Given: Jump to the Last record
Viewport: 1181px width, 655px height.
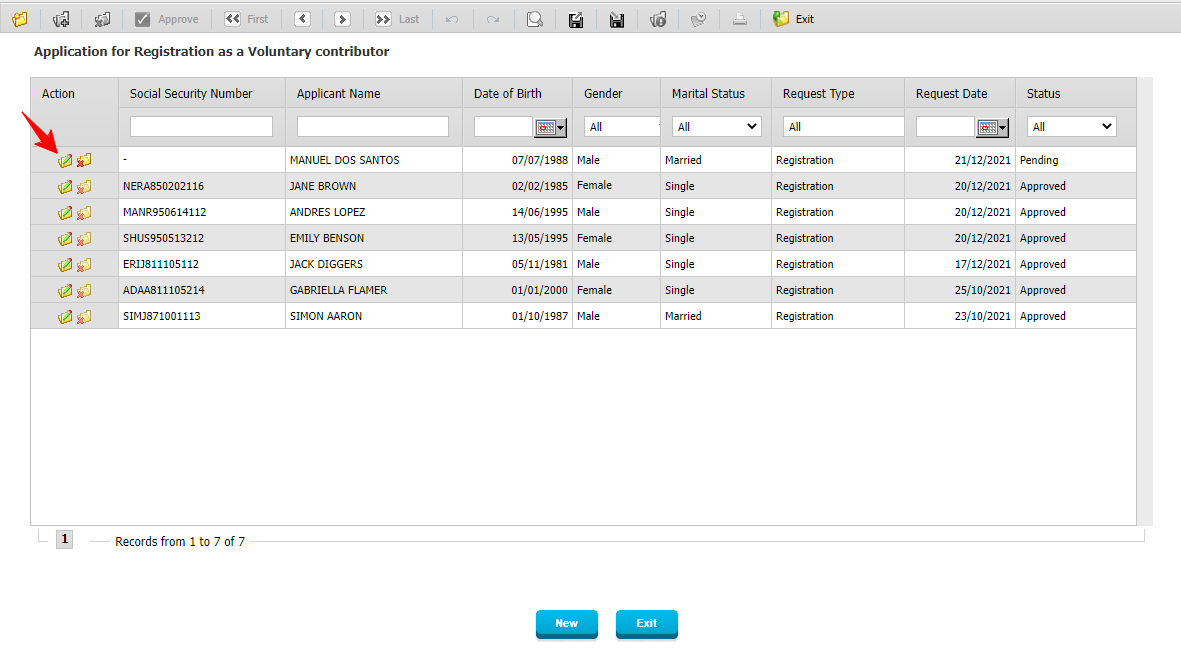Looking at the screenshot, I should (398, 19).
